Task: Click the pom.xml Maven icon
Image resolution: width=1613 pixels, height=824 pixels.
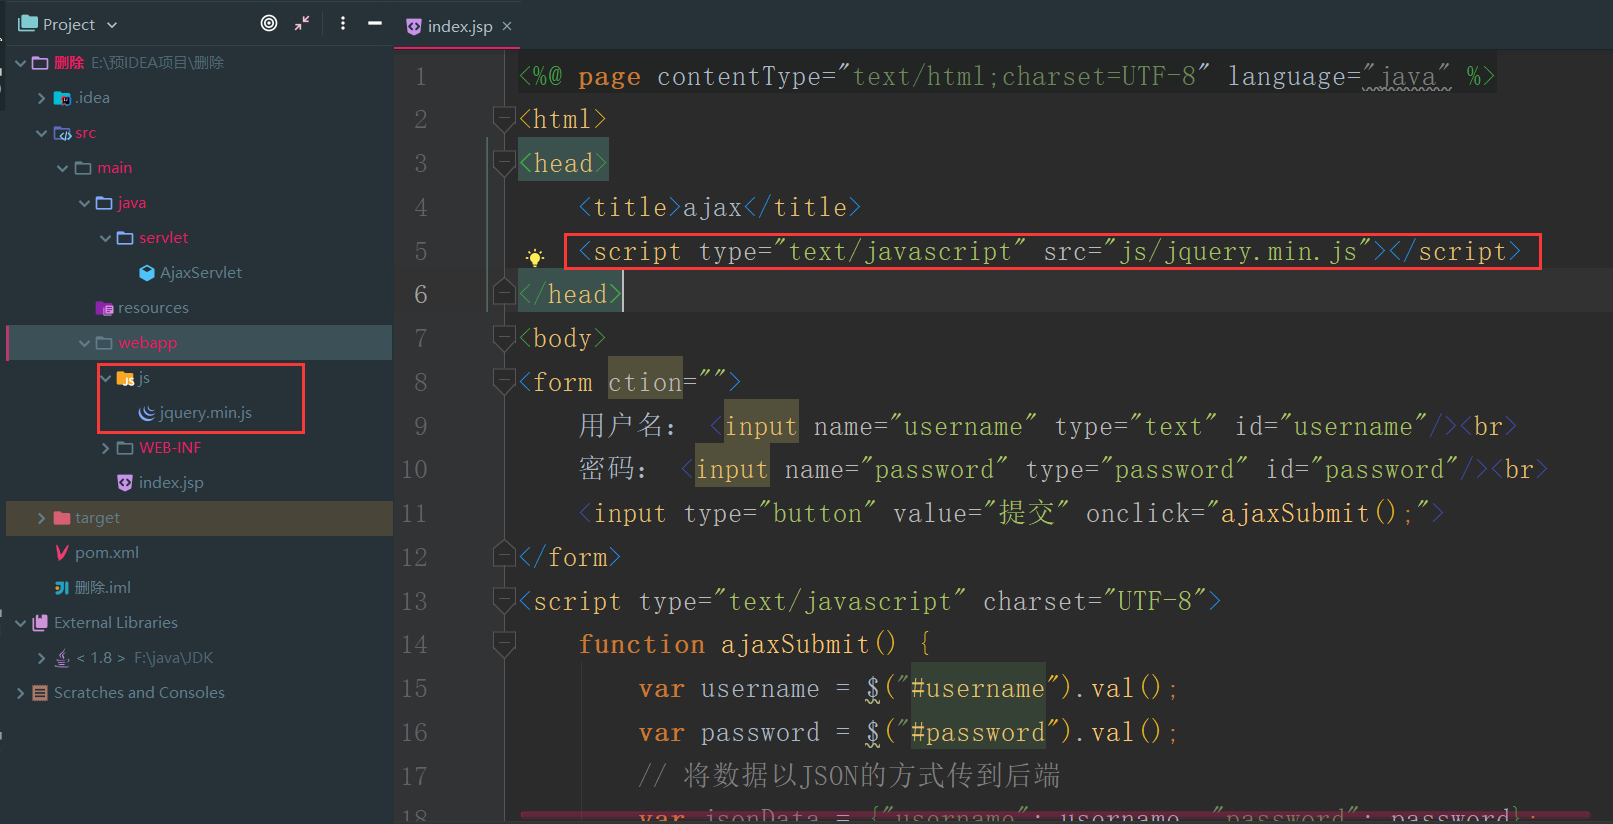Action: click(62, 553)
